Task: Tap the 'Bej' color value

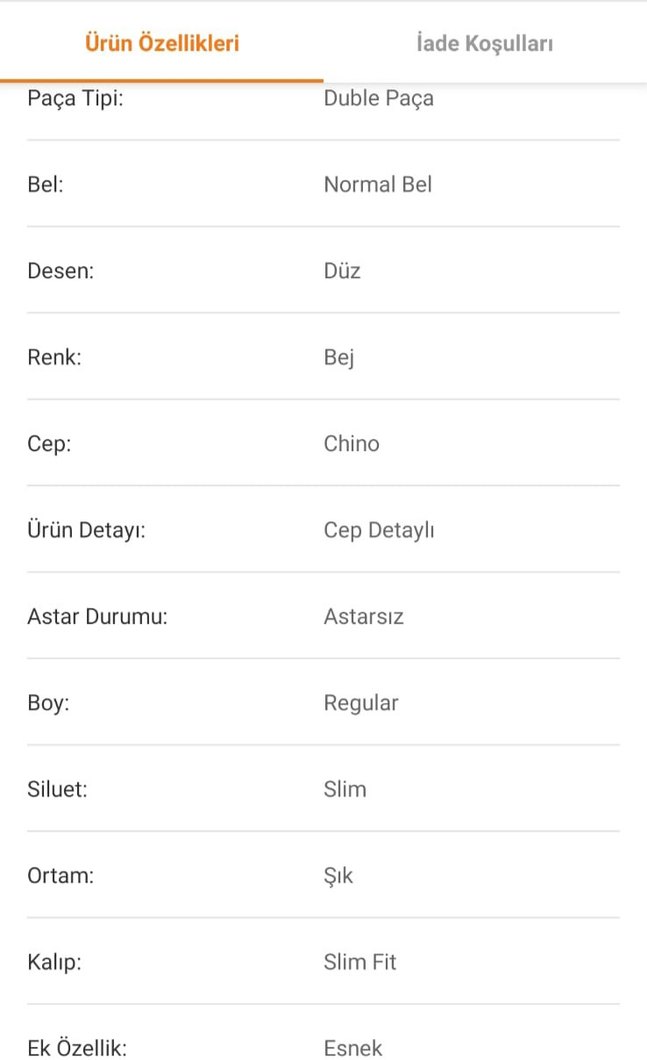Action: pos(339,357)
